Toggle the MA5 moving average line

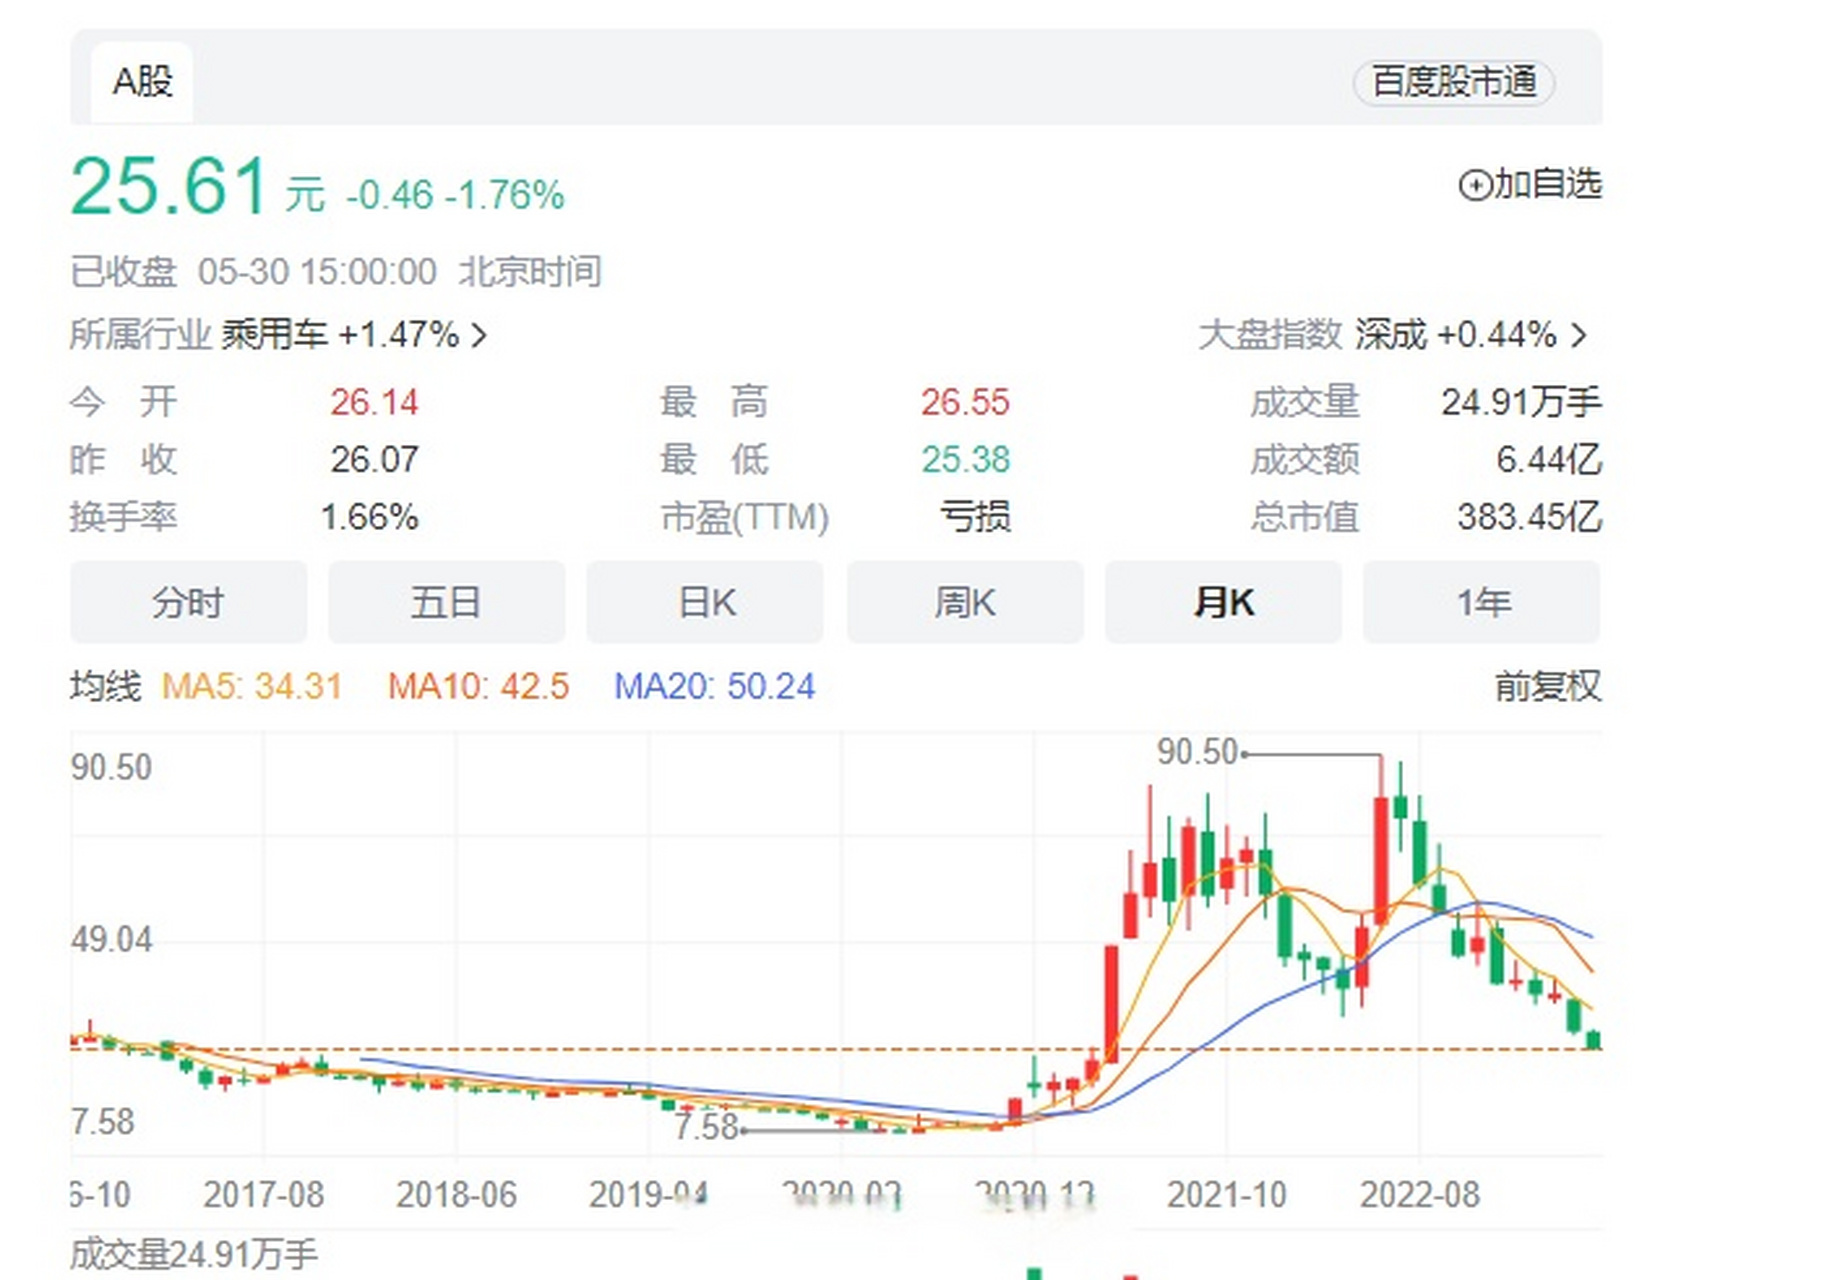pyautogui.click(x=250, y=688)
